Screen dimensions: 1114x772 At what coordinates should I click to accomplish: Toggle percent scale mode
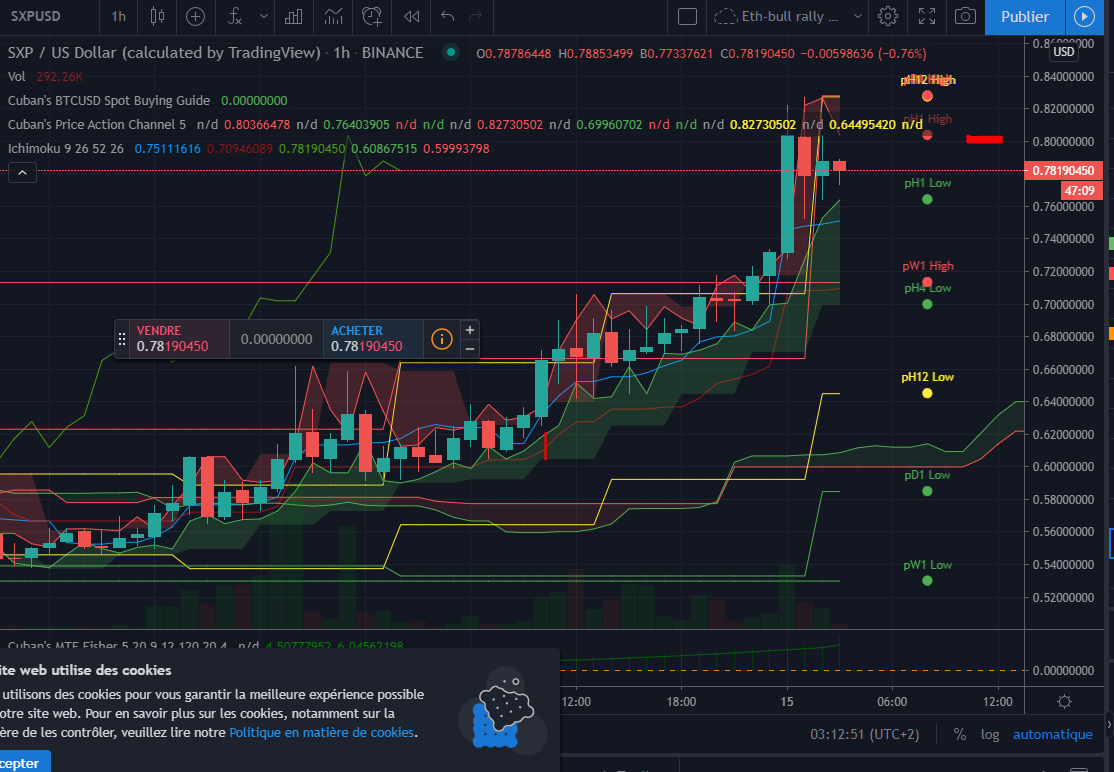pos(960,734)
